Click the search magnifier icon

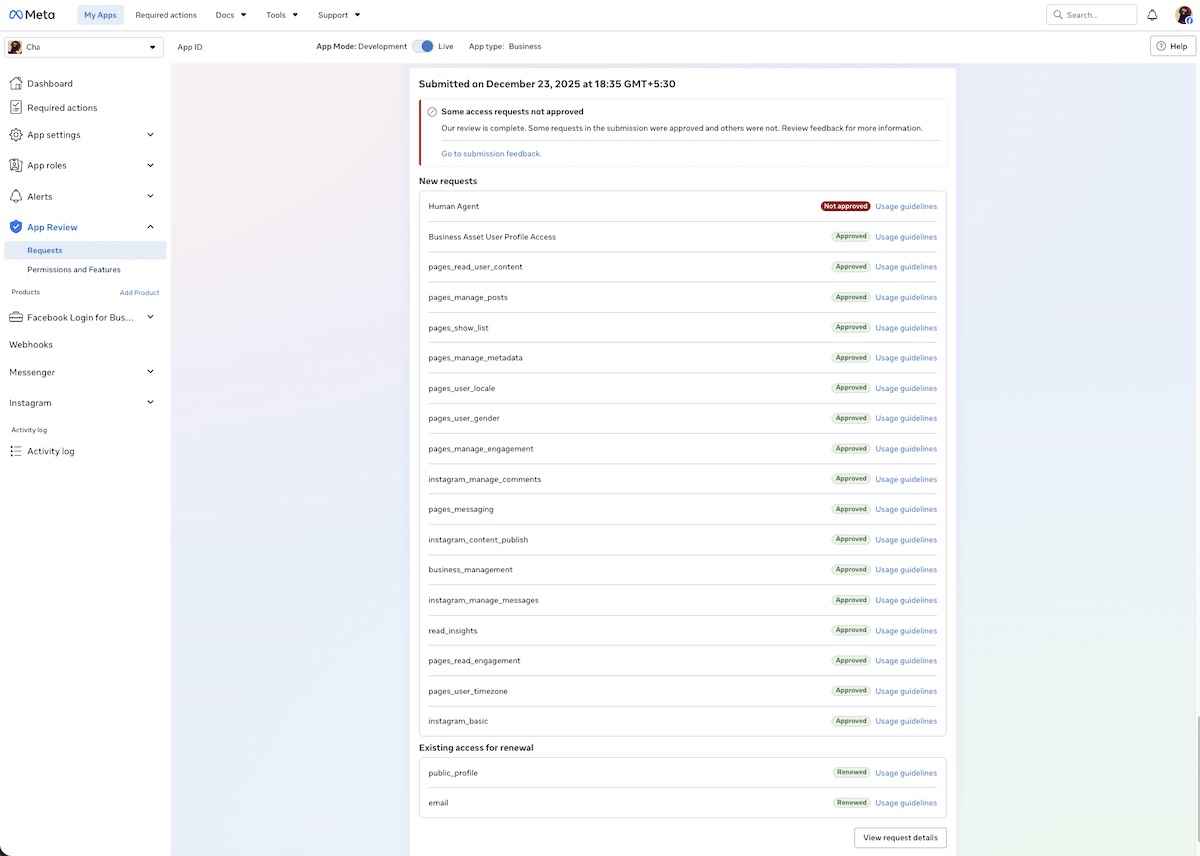pyautogui.click(x=1058, y=15)
